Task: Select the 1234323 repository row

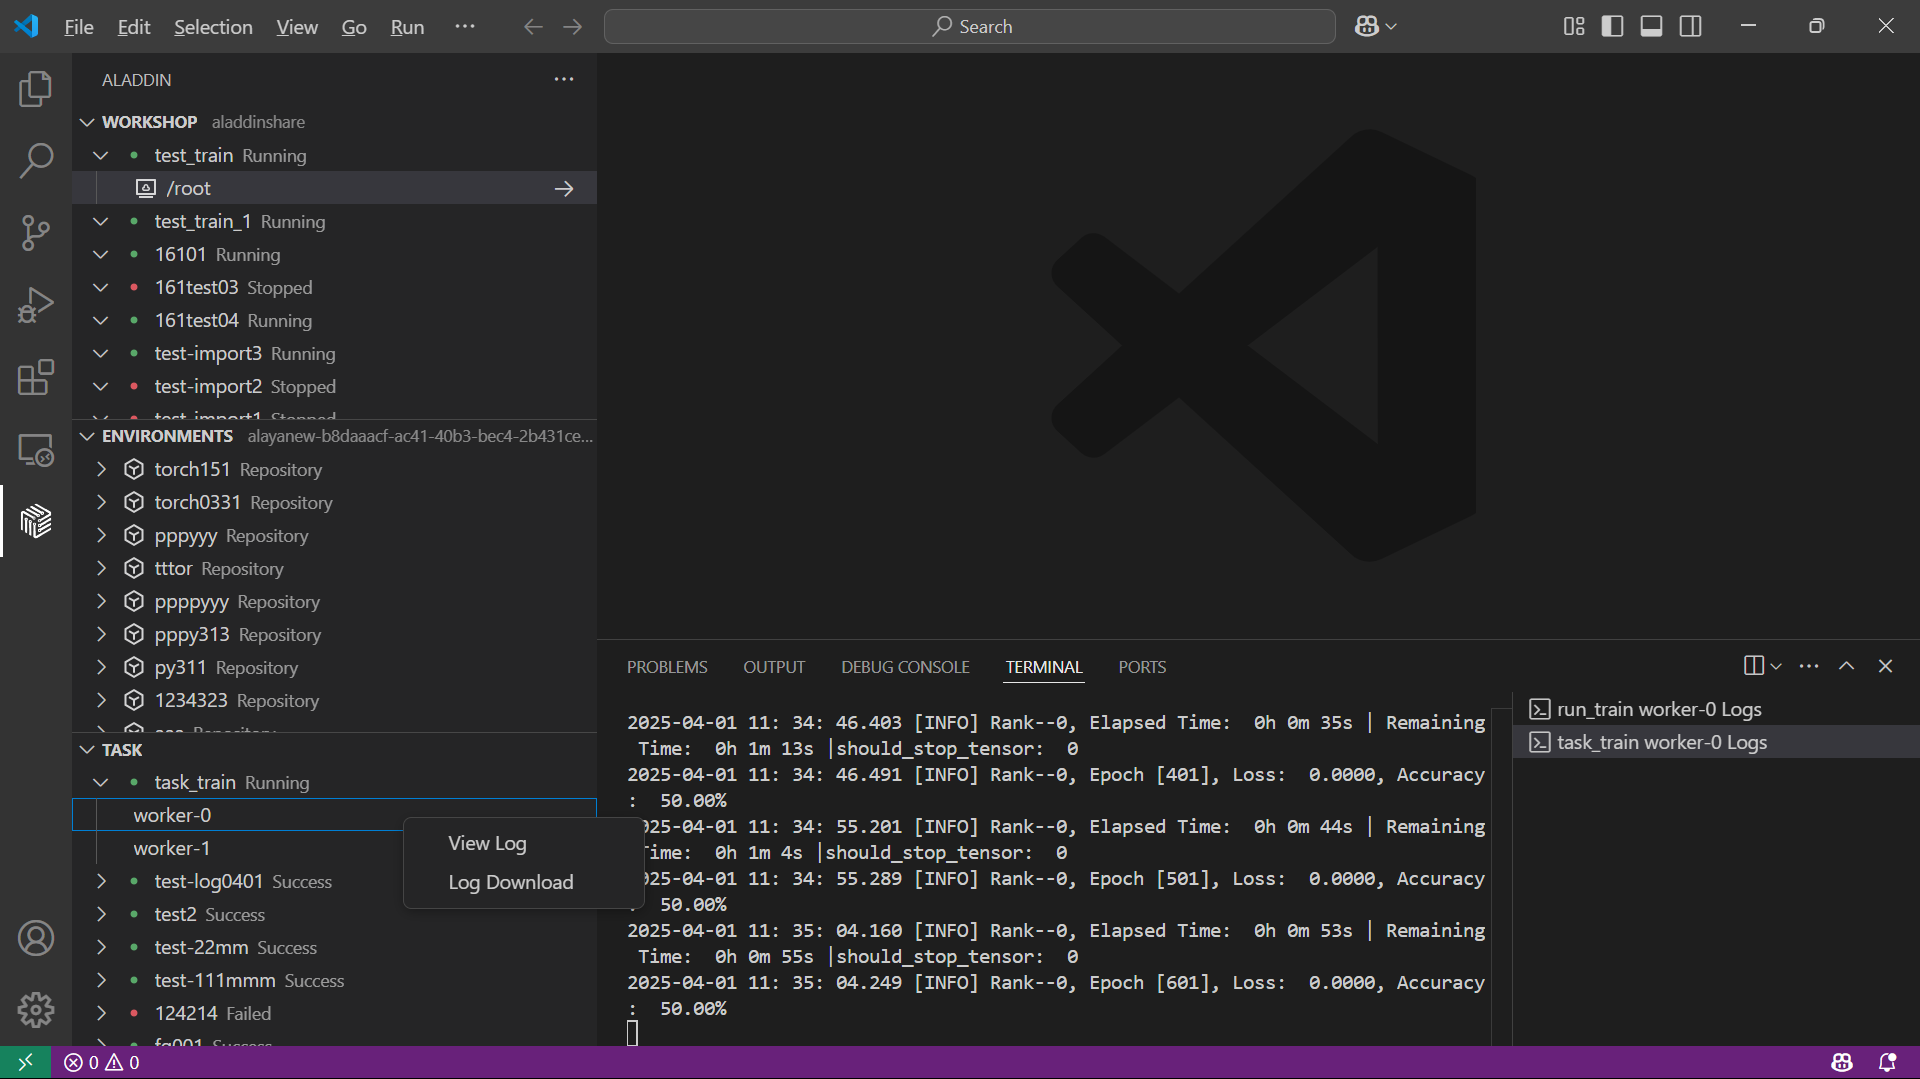Action: (x=335, y=700)
